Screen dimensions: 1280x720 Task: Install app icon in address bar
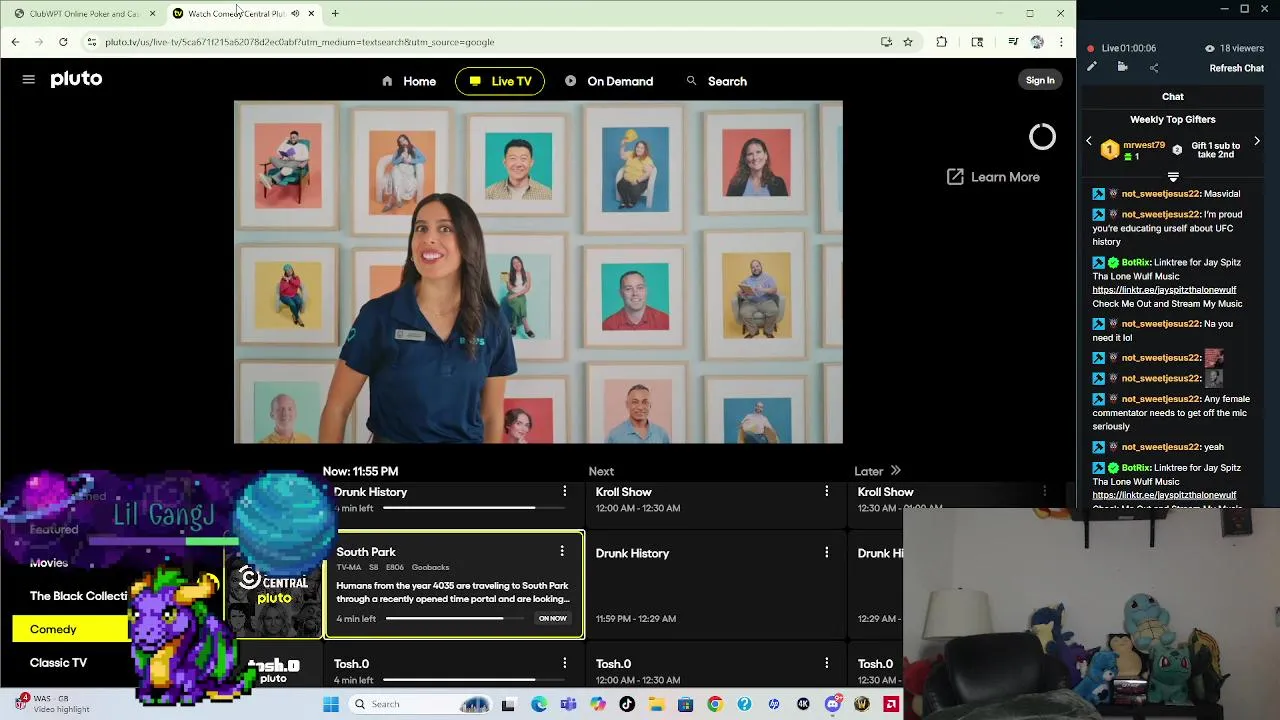coord(886,42)
